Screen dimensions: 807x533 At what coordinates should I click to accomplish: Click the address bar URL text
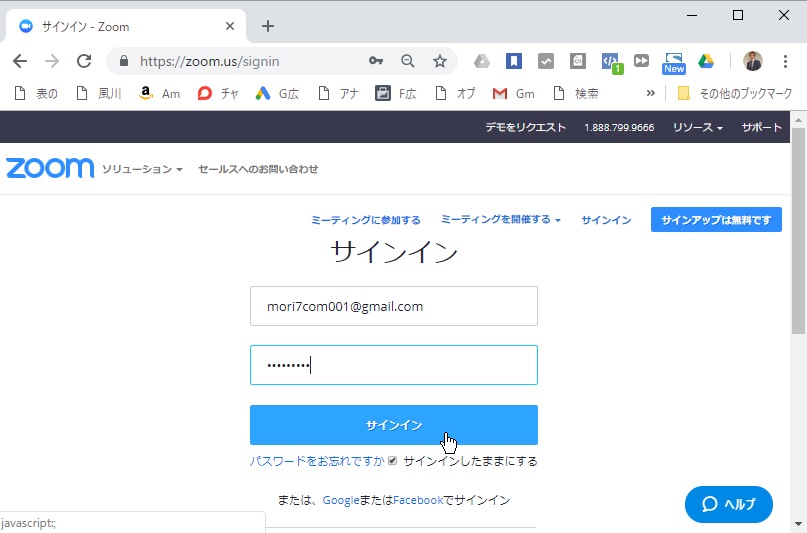pyautogui.click(x=209, y=61)
